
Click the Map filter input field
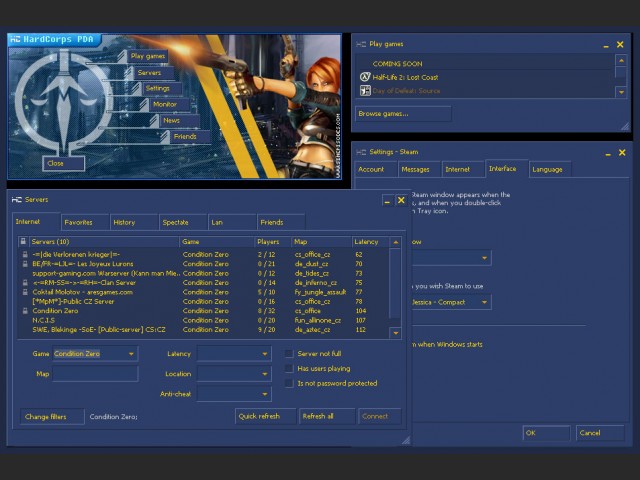click(x=95, y=374)
